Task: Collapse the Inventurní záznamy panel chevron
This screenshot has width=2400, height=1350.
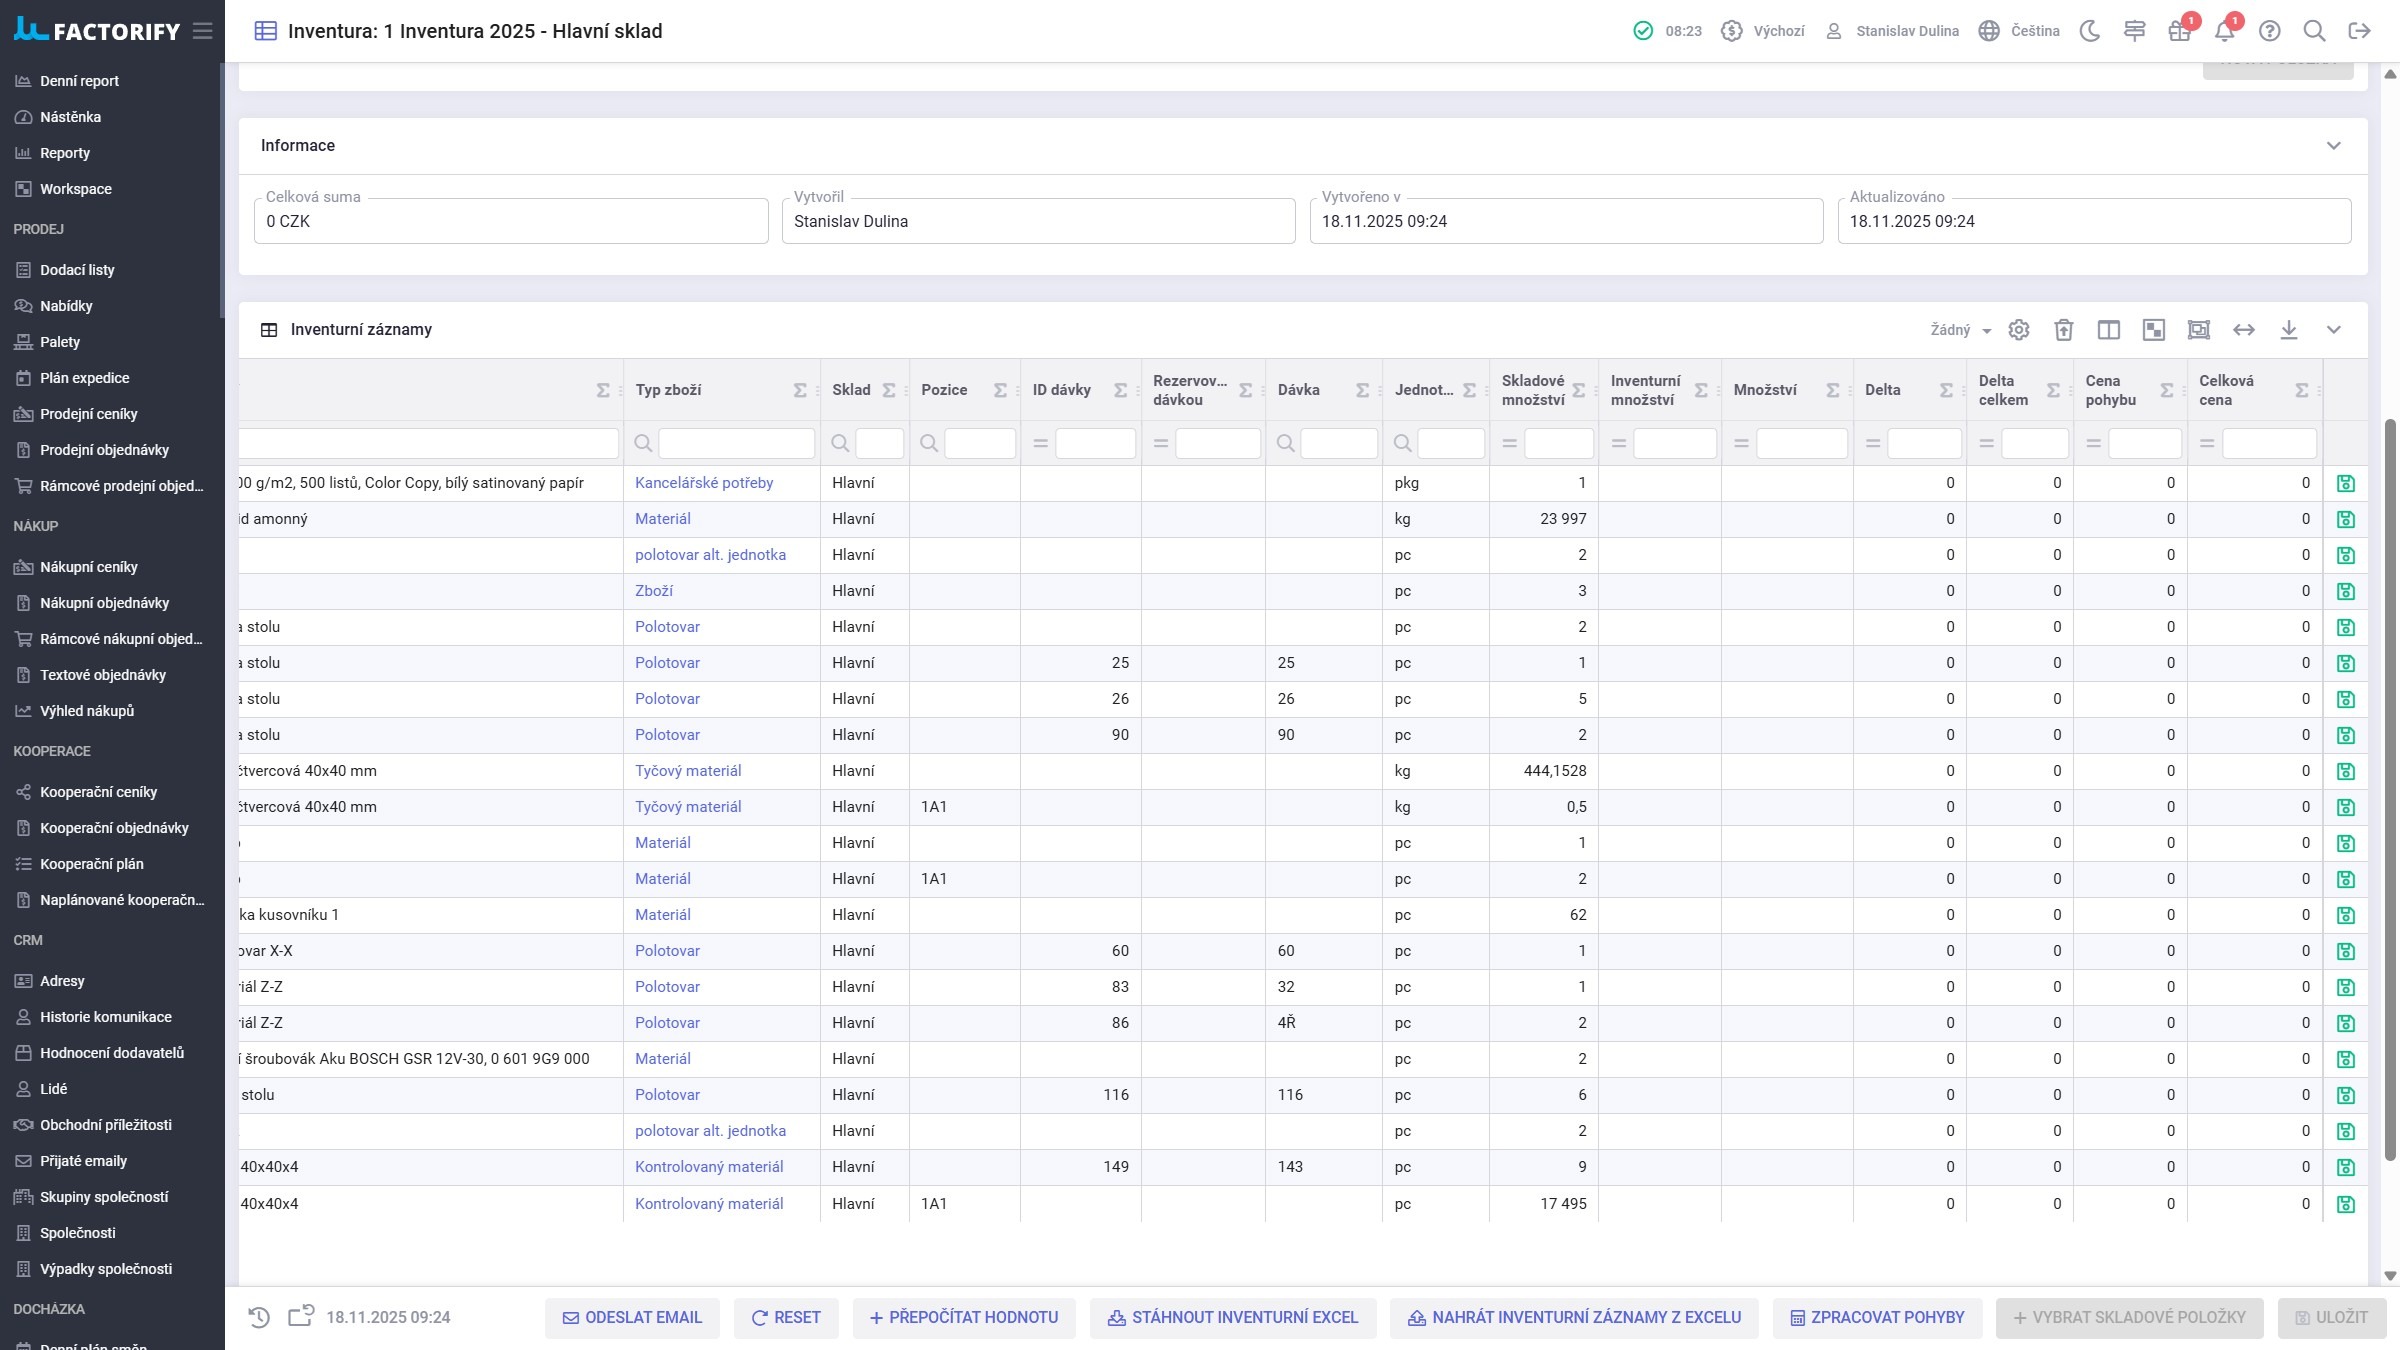Action: (2333, 330)
